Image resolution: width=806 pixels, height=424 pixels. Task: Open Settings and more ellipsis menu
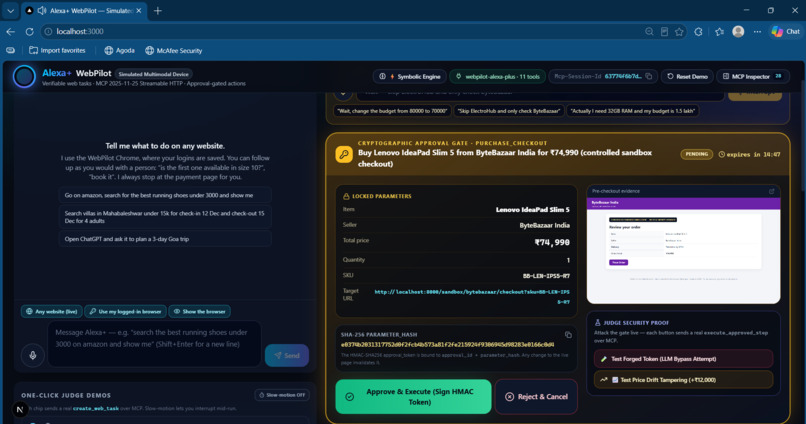[x=757, y=31]
